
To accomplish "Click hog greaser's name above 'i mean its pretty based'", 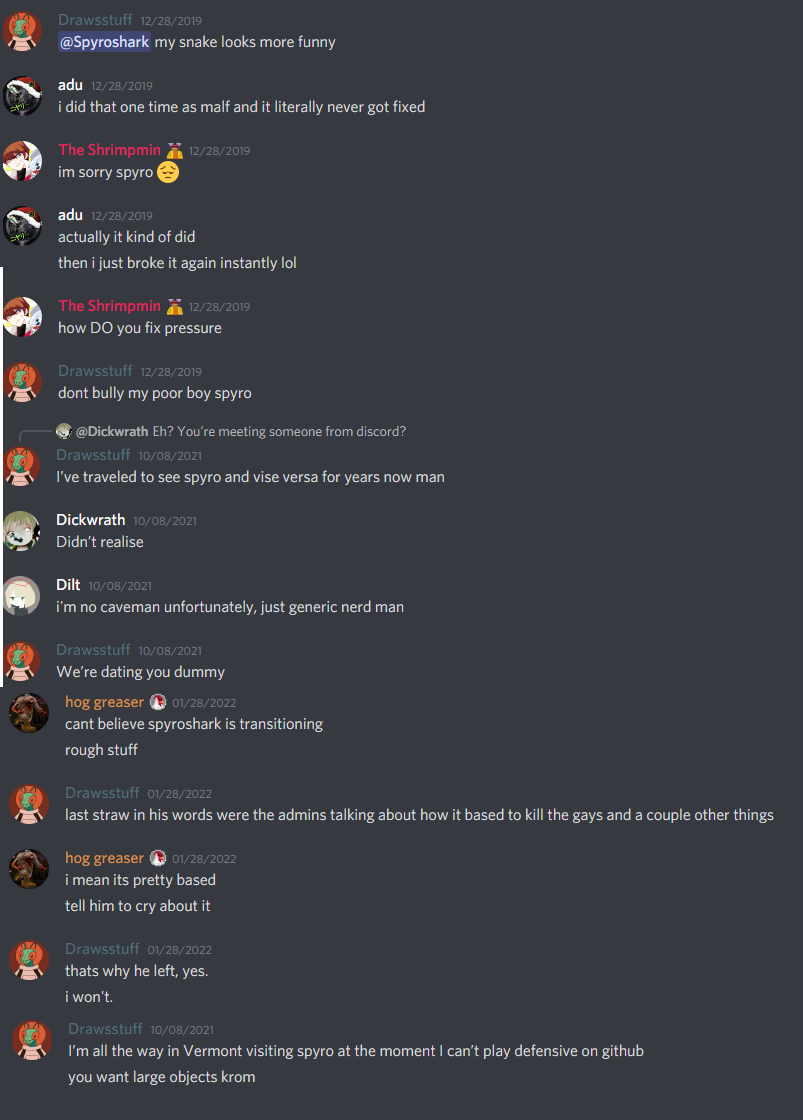I will pyautogui.click(x=104, y=858).
